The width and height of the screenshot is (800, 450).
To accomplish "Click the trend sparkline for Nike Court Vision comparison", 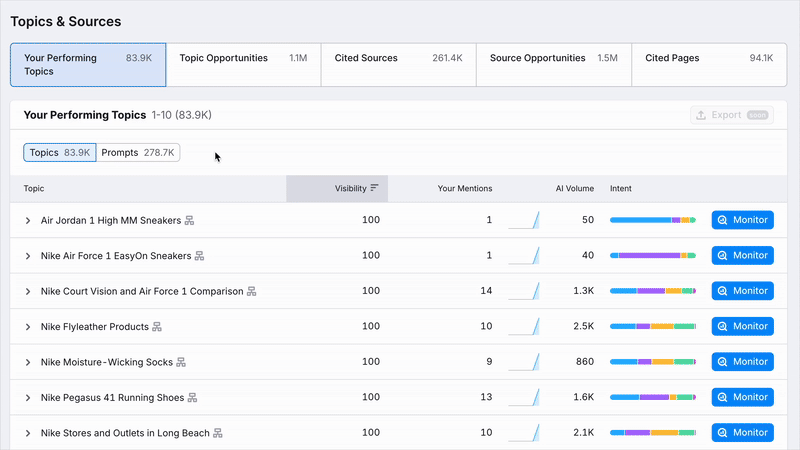I will pos(522,291).
